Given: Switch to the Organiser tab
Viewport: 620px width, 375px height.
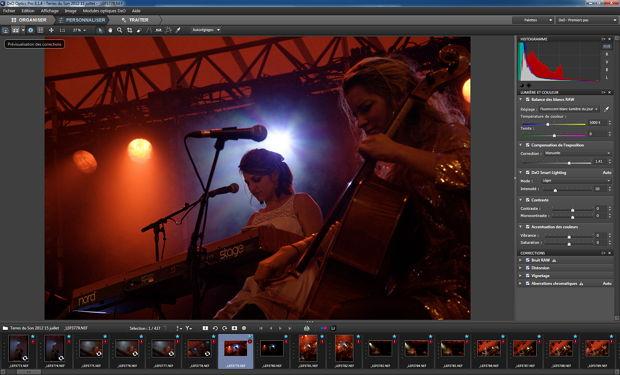Looking at the screenshot, I should tap(28, 20).
